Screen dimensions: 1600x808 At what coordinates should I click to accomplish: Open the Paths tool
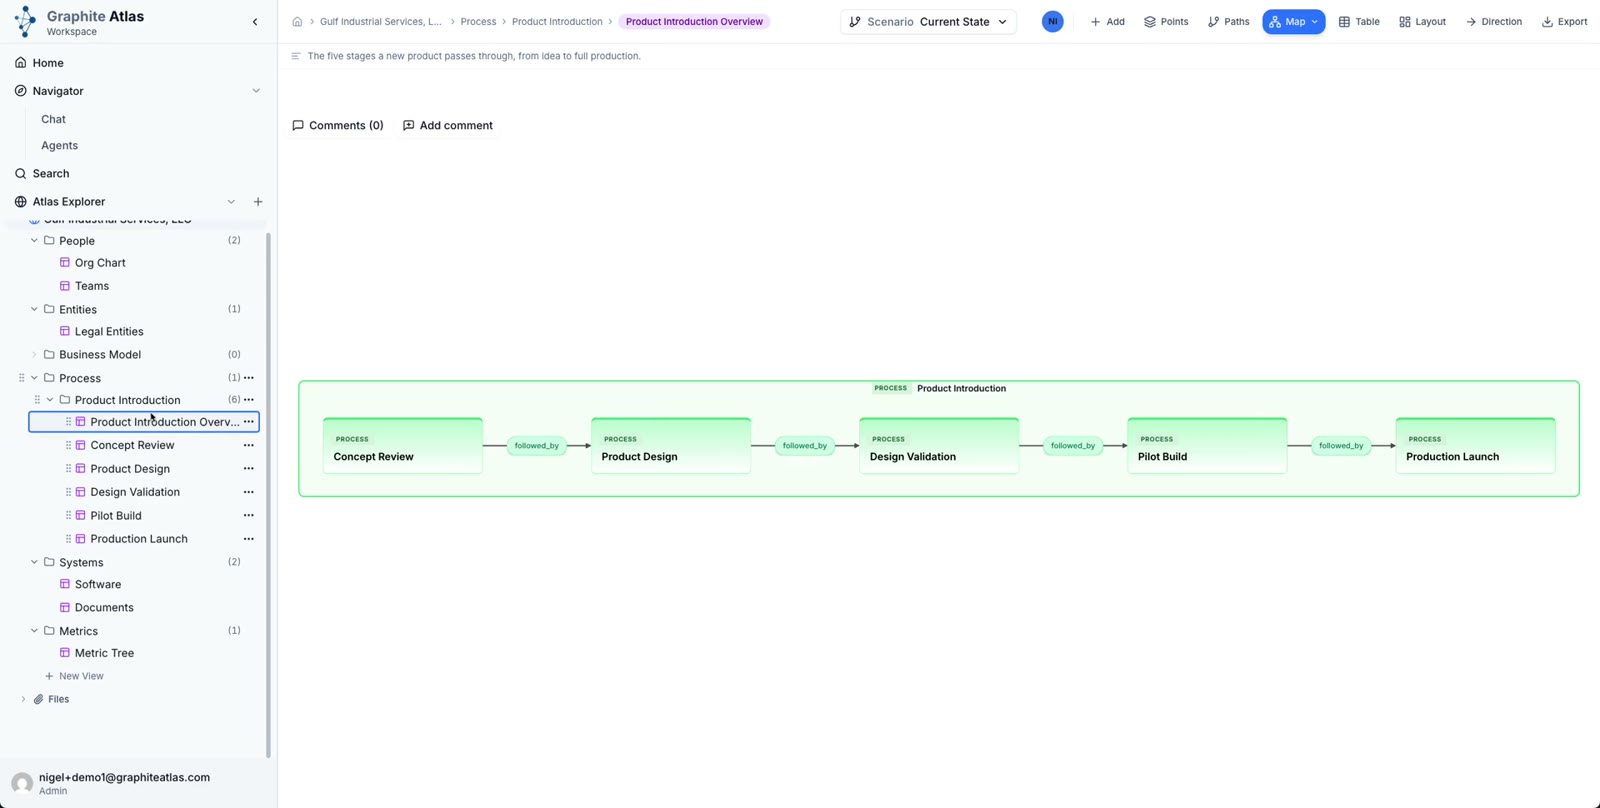coord(1228,22)
